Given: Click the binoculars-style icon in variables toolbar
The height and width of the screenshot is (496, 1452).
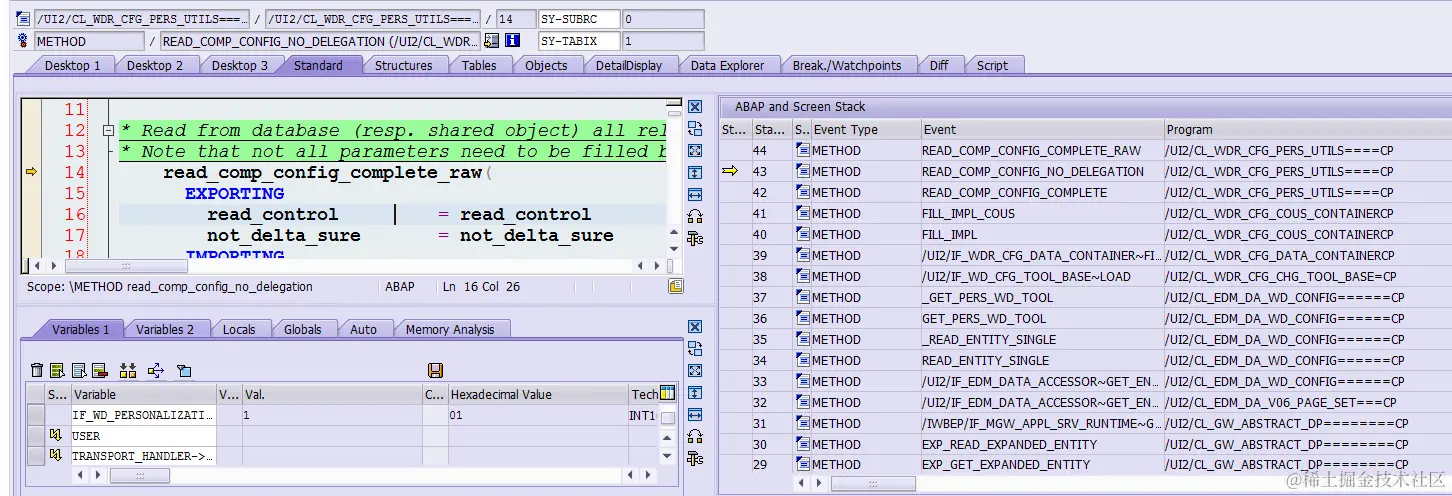Looking at the screenshot, I should [127, 371].
